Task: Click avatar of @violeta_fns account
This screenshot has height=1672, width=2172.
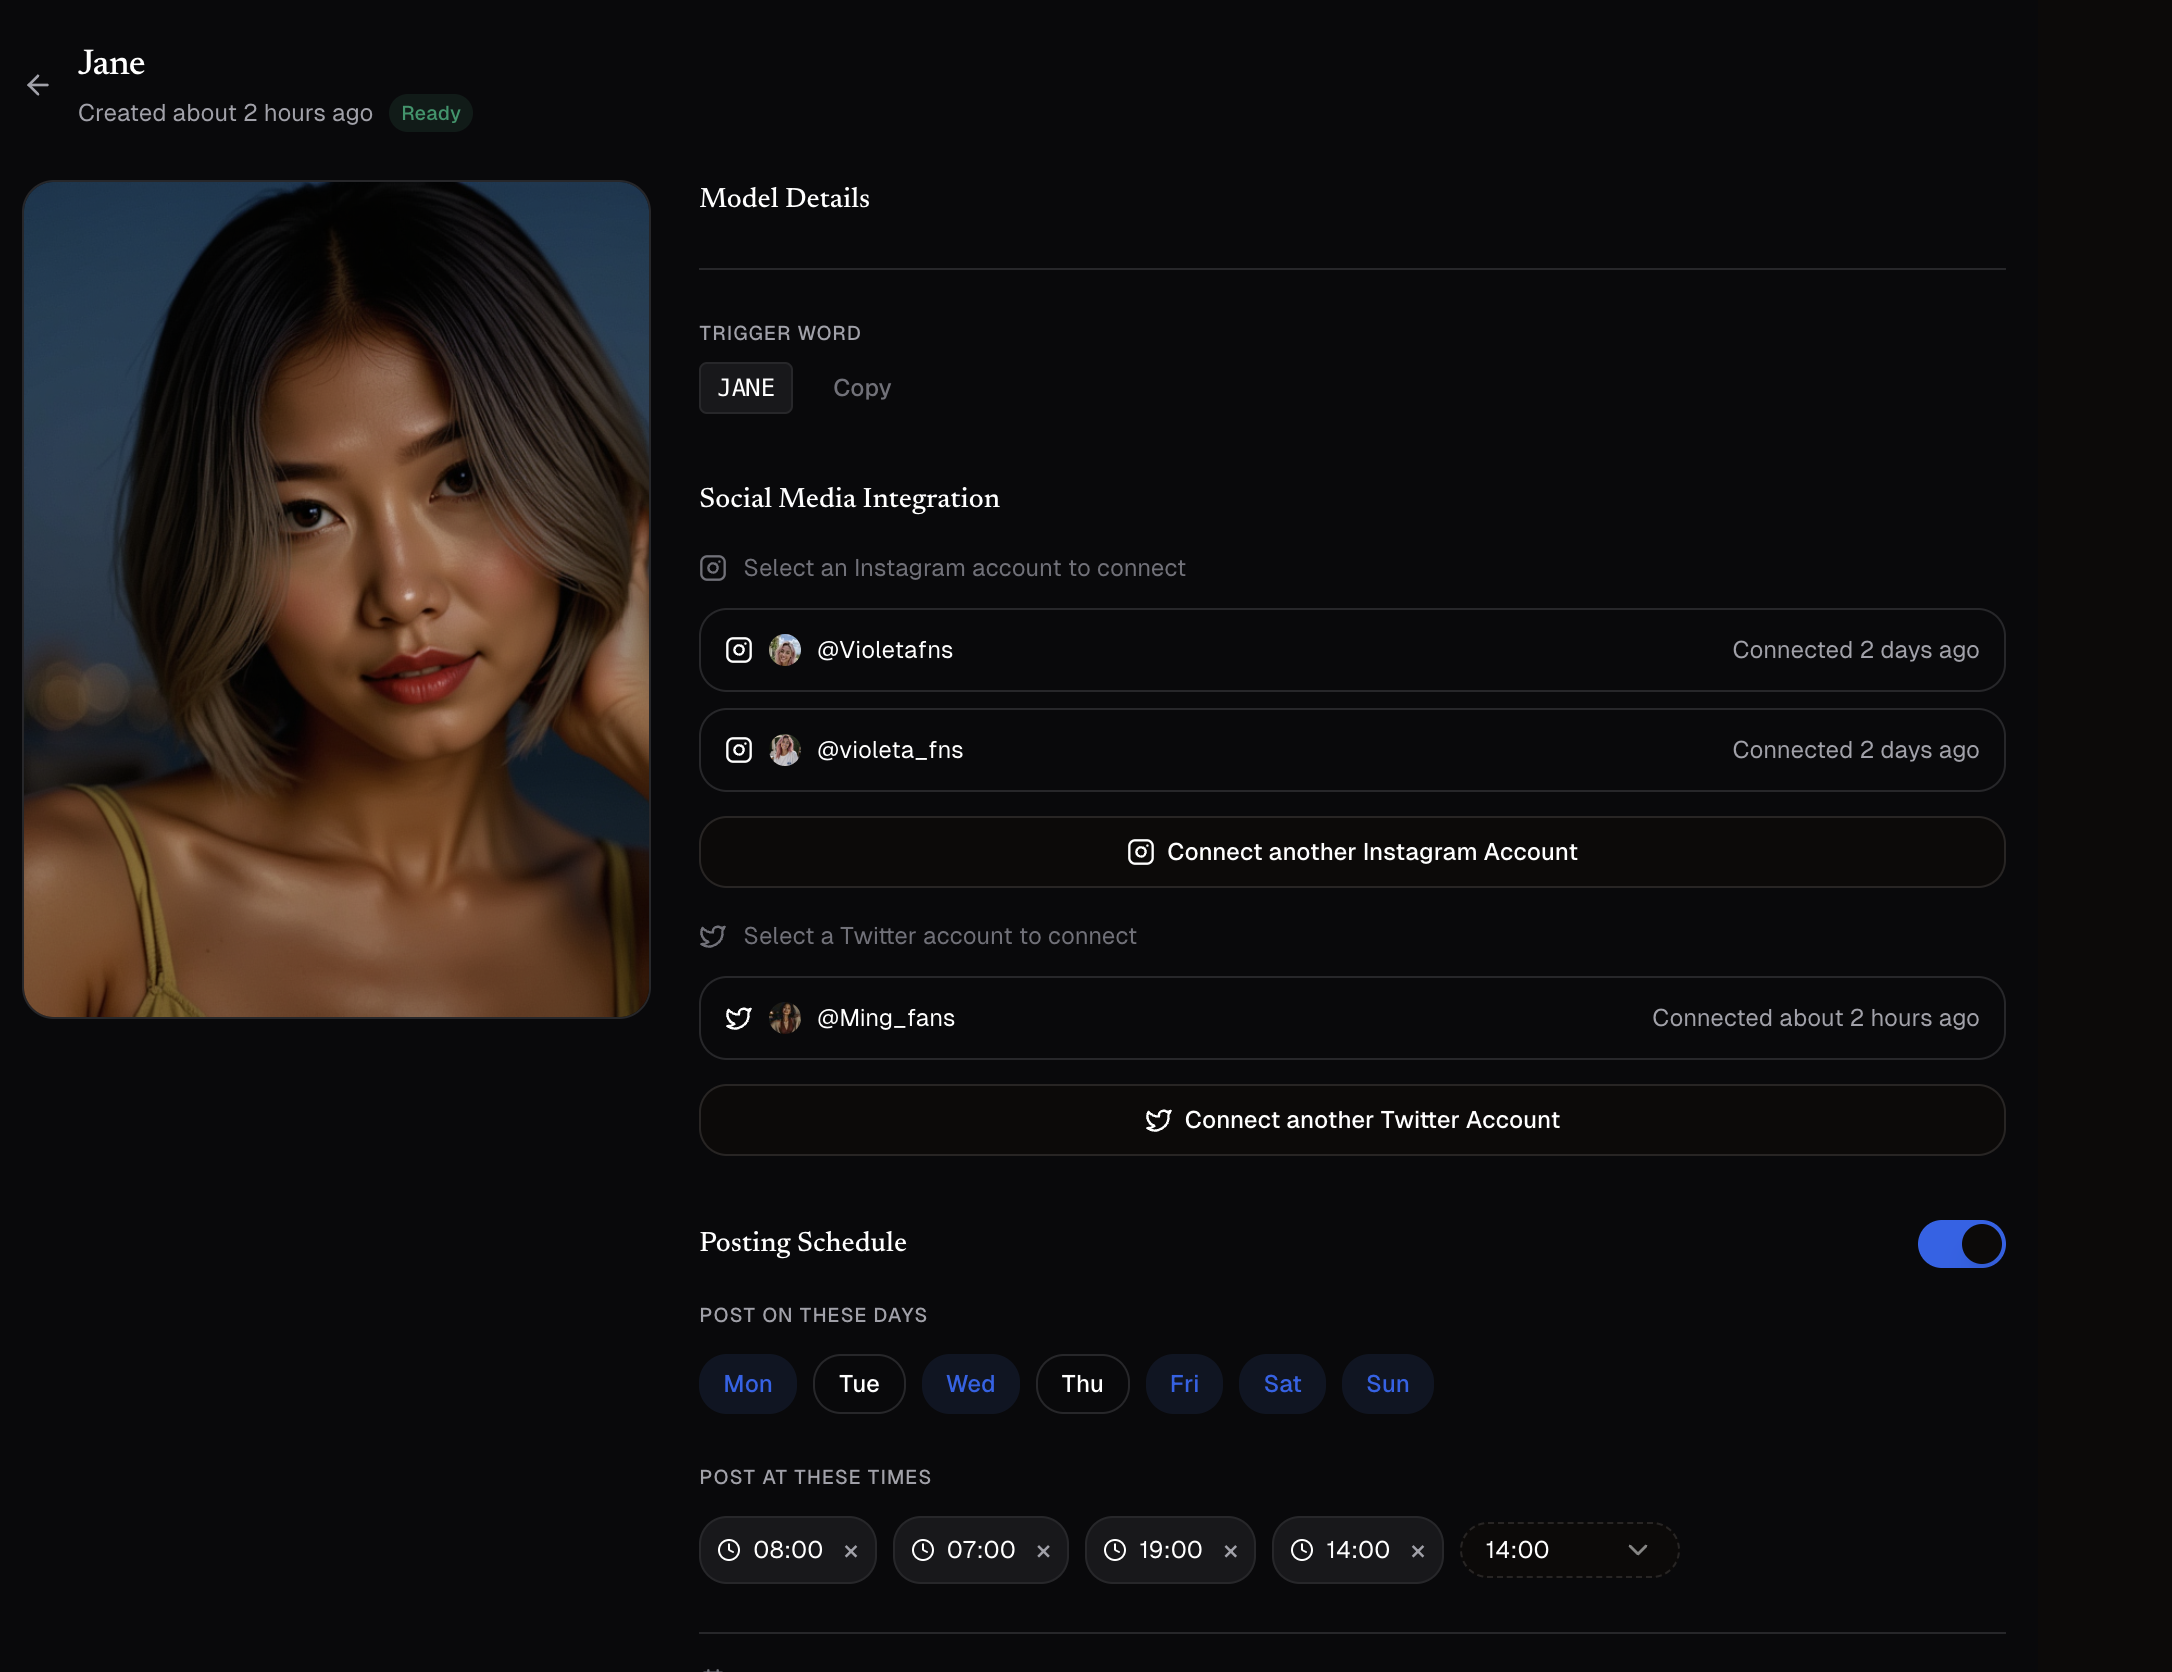Action: point(785,750)
